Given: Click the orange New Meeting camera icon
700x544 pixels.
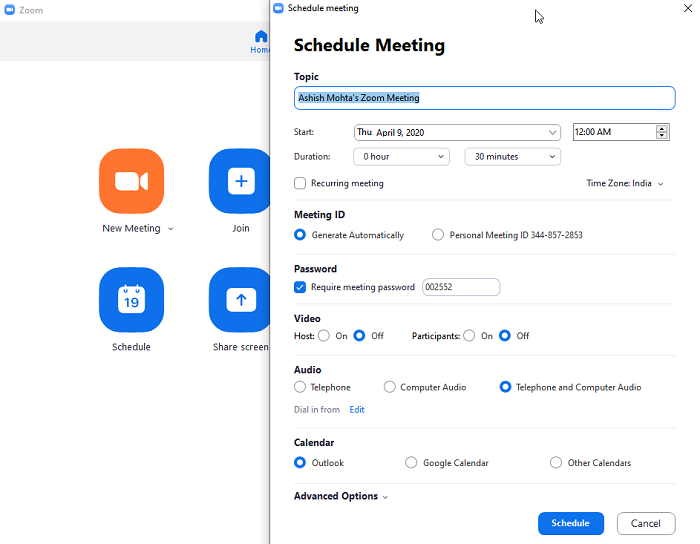Looking at the screenshot, I should pyautogui.click(x=131, y=181).
